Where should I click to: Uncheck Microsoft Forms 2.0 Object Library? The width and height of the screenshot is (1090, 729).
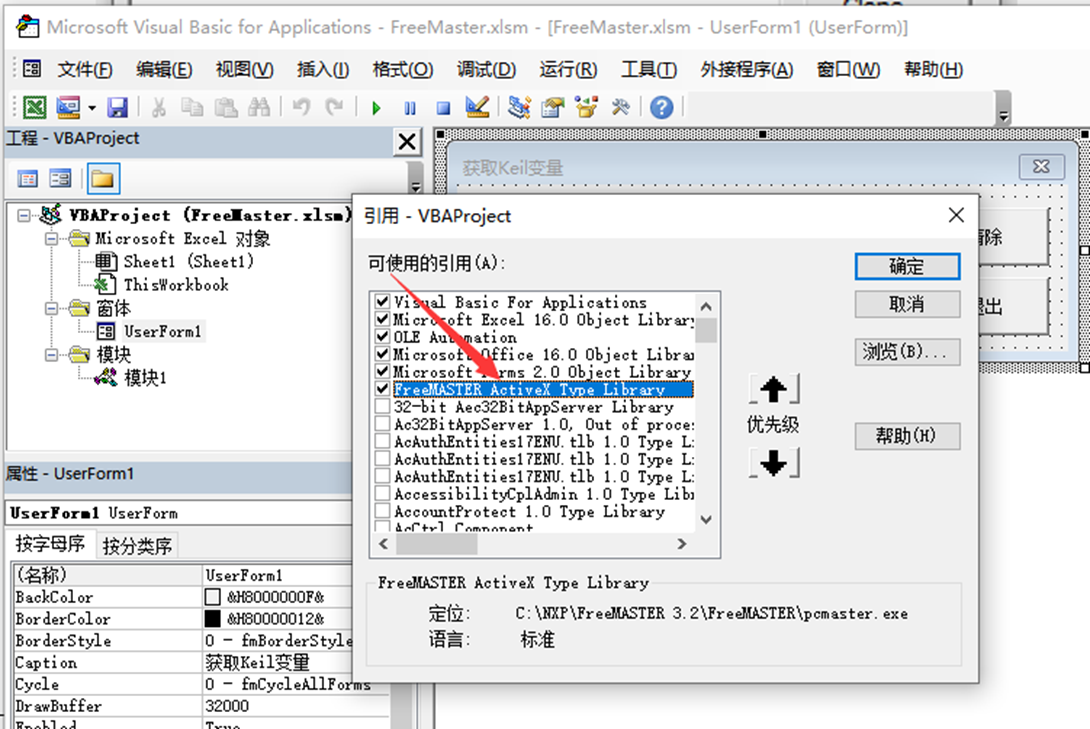[x=382, y=371]
